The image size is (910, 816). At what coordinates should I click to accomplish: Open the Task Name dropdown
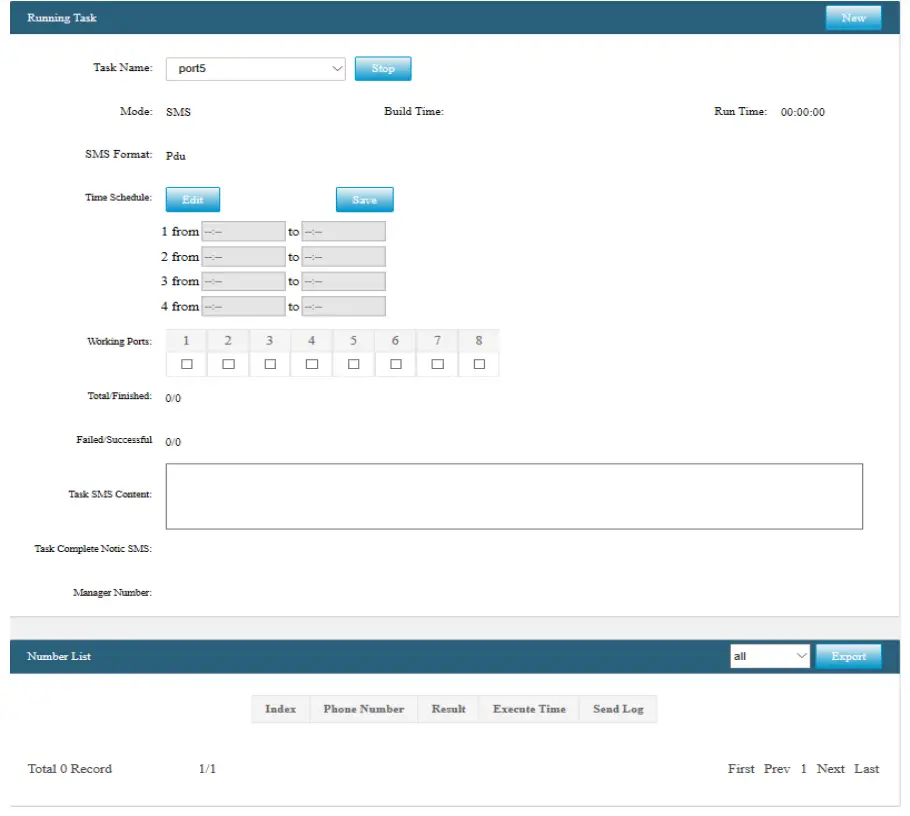[x=255, y=69]
